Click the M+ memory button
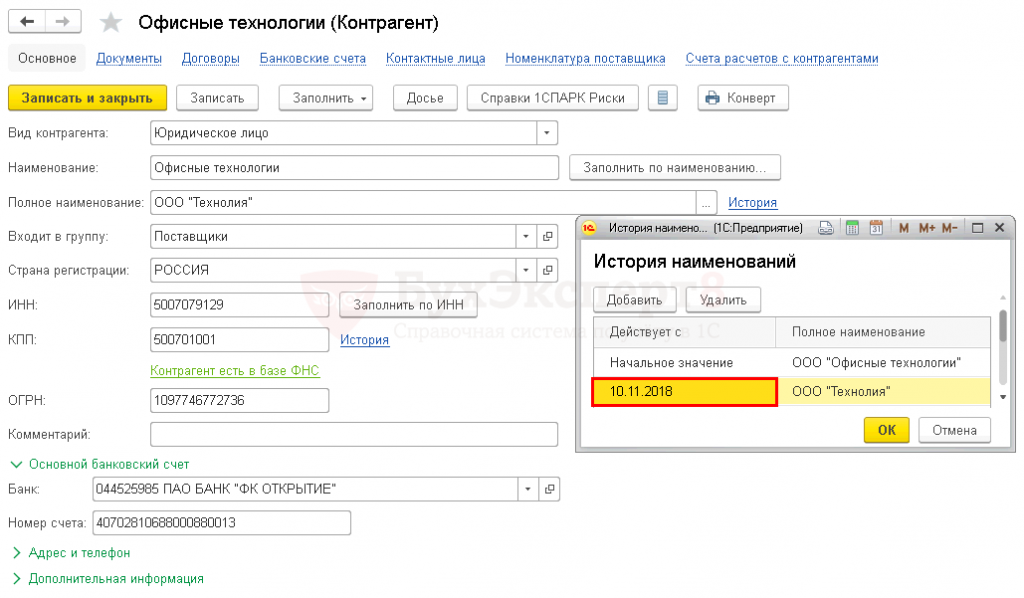The image size is (1024, 598). click(x=927, y=228)
